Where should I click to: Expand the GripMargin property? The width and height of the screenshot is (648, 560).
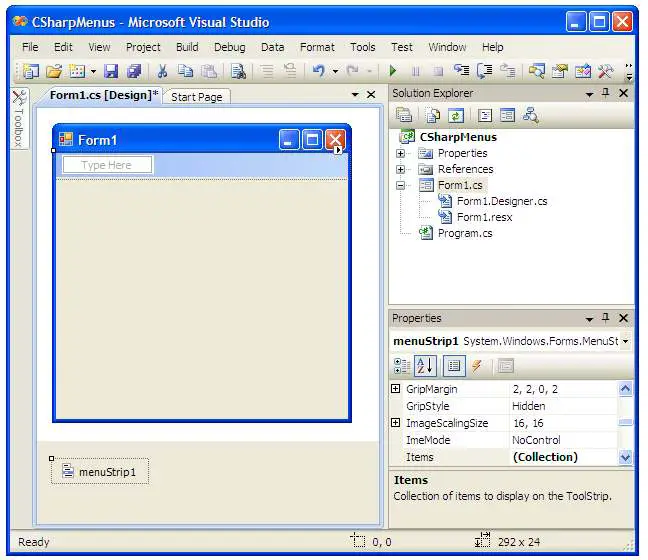pyautogui.click(x=396, y=389)
